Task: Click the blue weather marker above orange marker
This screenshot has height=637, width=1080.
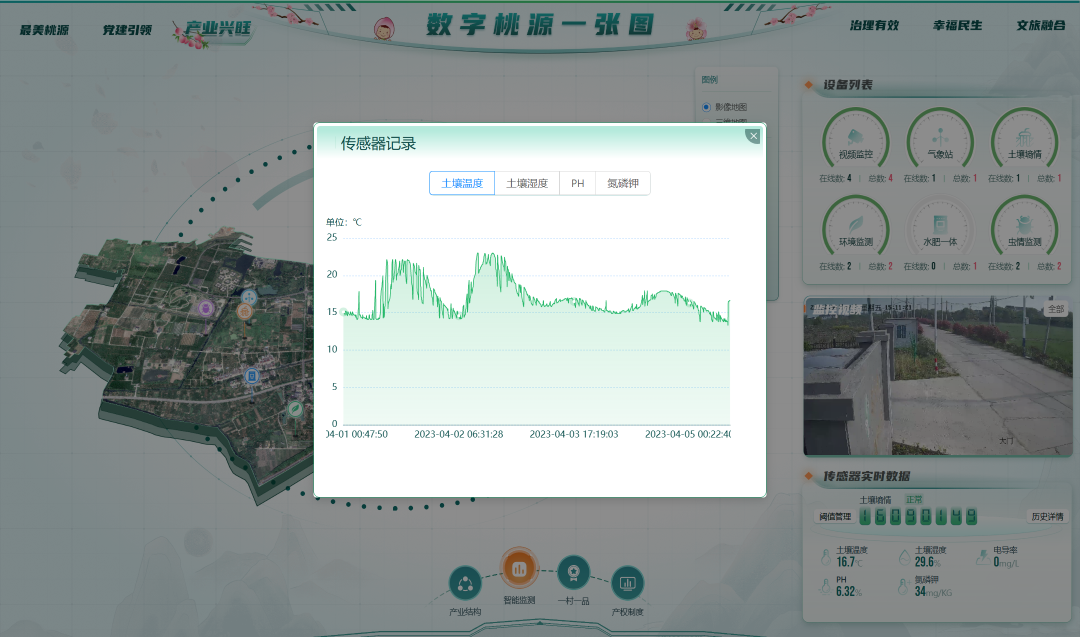Action: pyautogui.click(x=249, y=297)
